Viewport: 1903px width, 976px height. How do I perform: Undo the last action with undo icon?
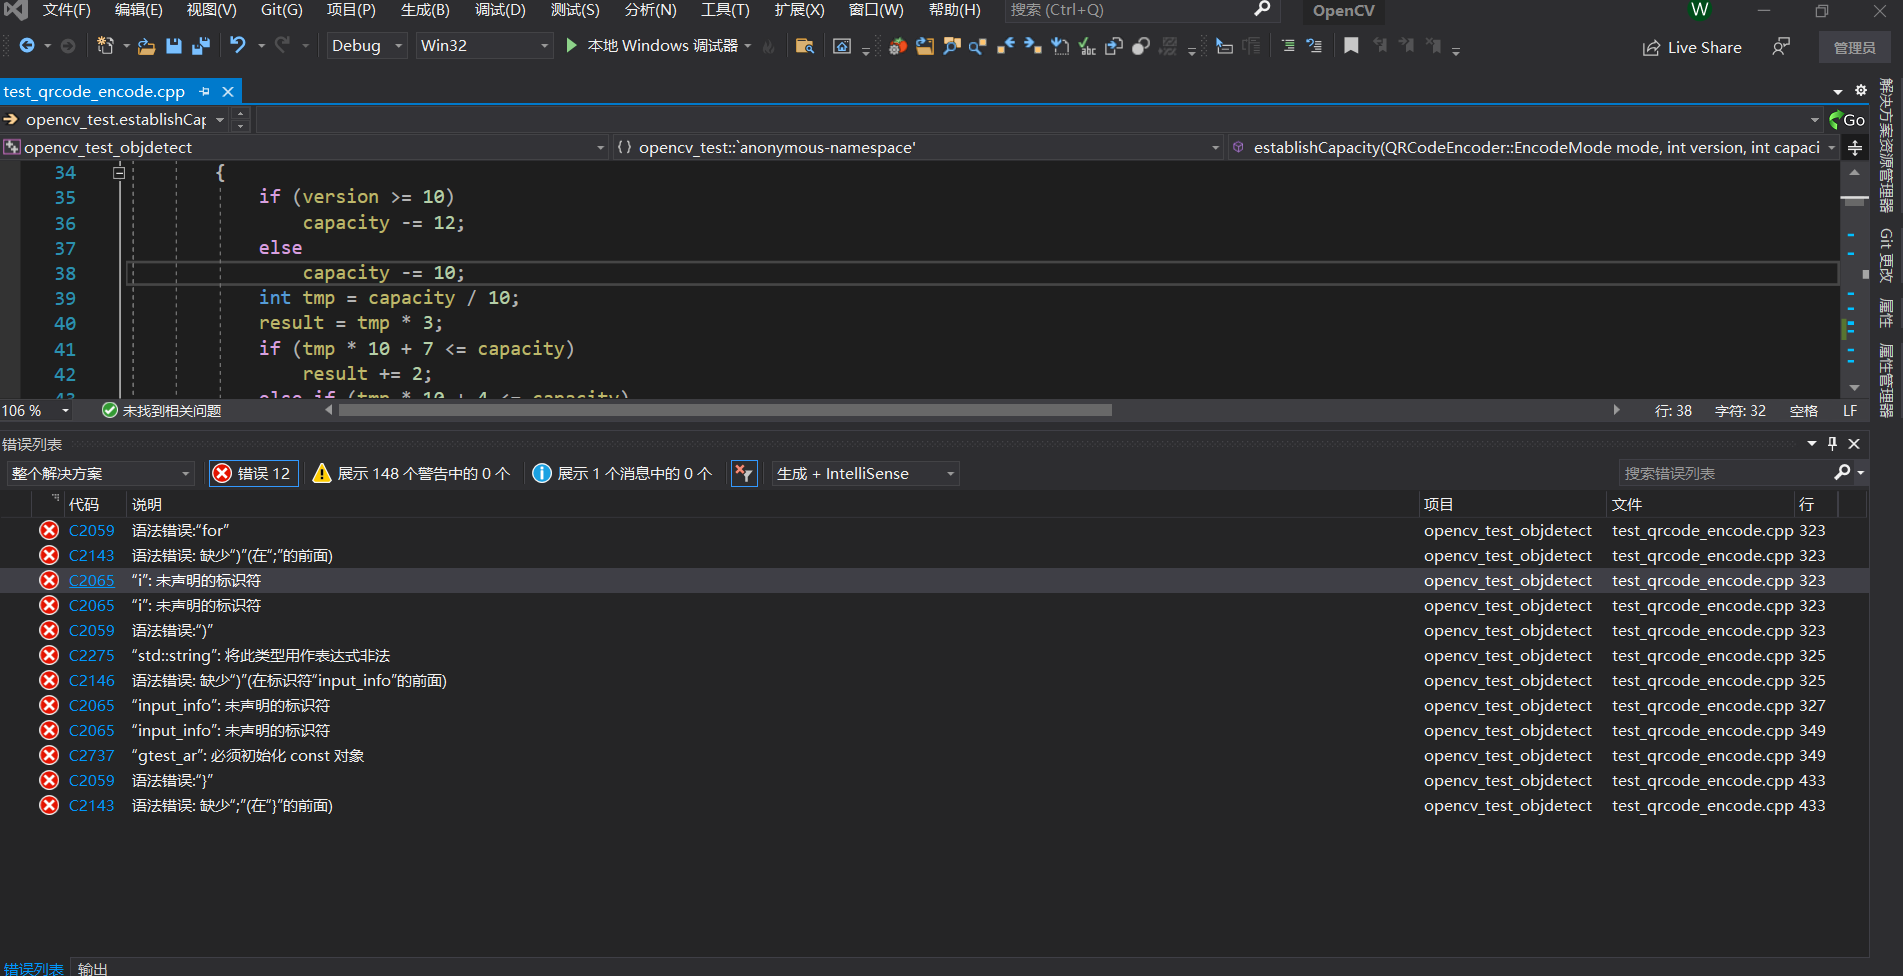click(237, 45)
